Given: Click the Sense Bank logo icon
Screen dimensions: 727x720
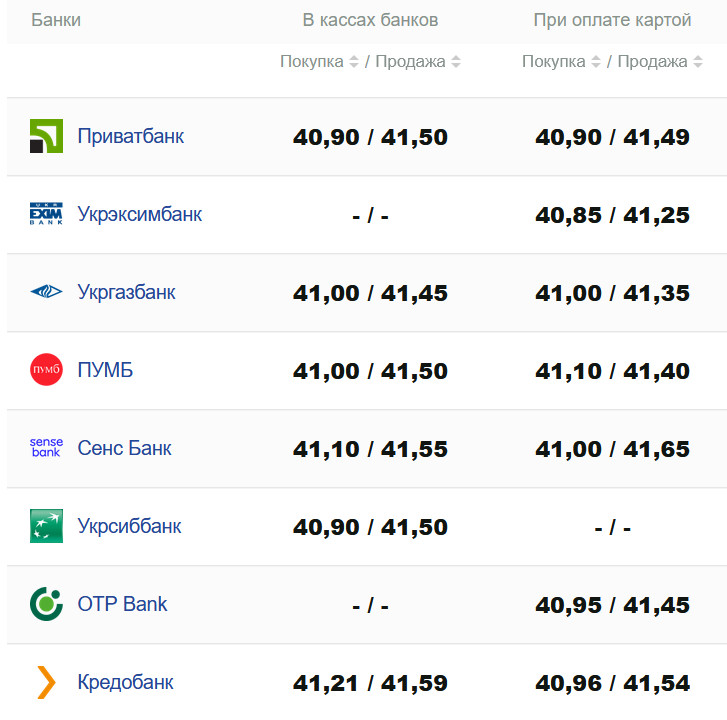Looking at the screenshot, I should (46, 448).
